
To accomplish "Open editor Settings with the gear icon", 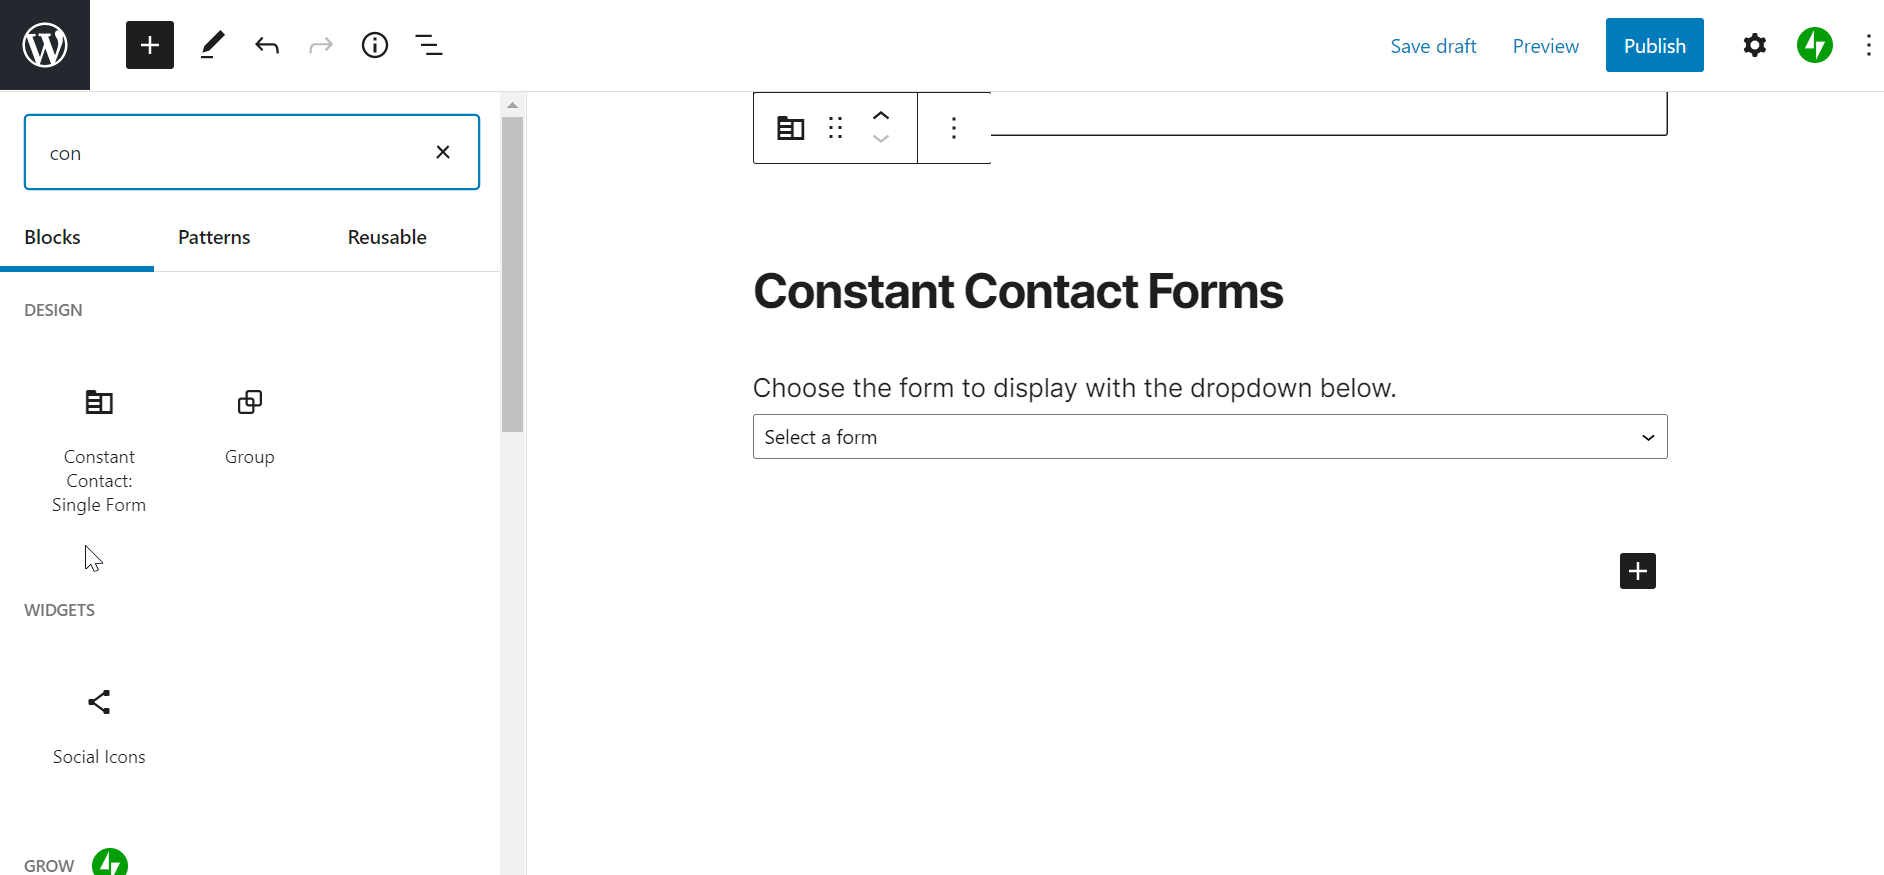I will [x=1754, y=45].
